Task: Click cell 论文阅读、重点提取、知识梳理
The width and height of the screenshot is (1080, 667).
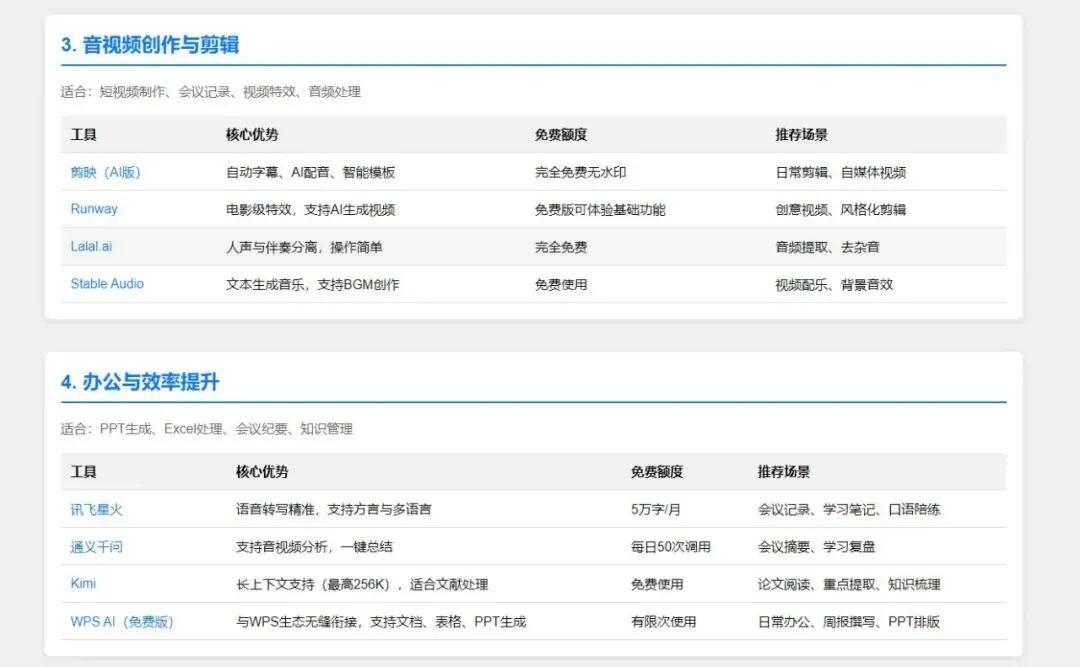Action: tap(849, 584)
